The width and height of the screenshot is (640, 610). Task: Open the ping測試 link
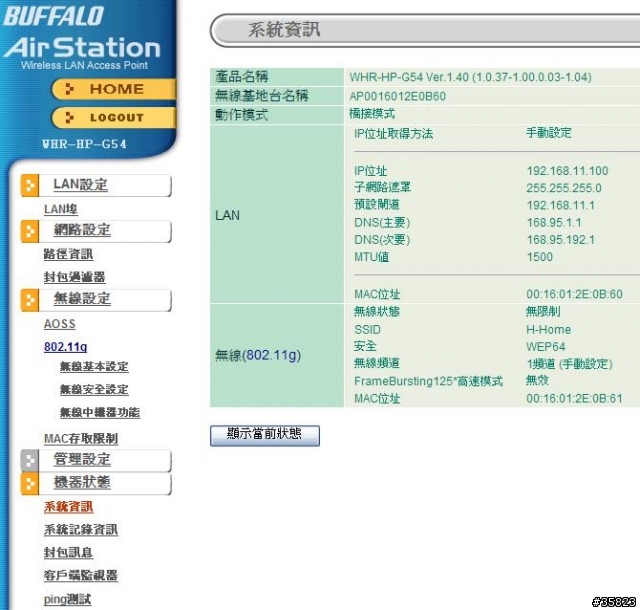coord(67,599)
